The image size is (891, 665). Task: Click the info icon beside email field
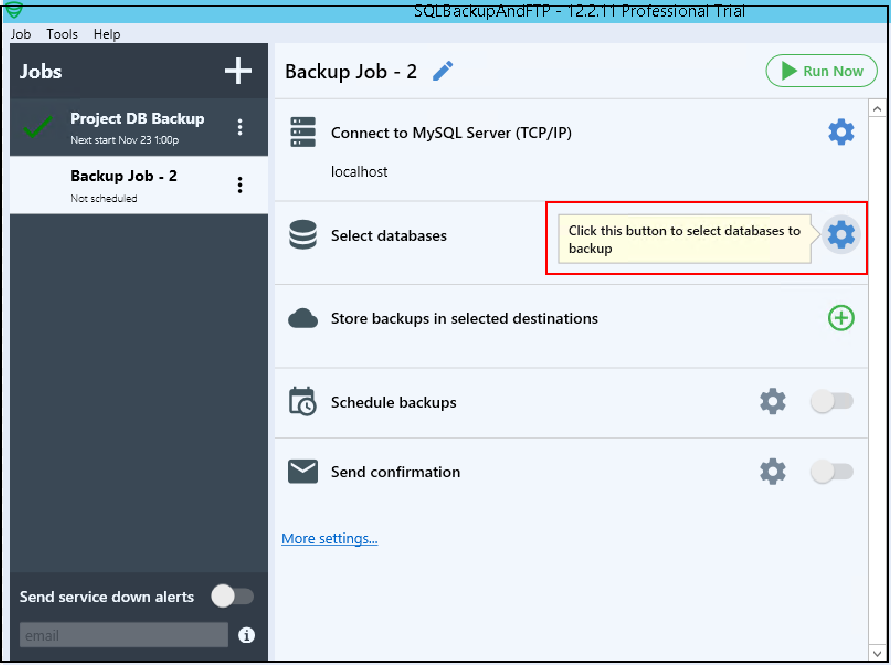[x=246, y=635]
